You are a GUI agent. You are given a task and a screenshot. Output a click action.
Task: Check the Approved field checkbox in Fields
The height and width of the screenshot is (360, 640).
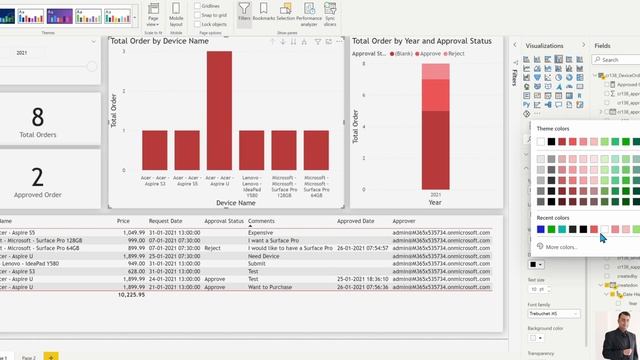[607, 84]
